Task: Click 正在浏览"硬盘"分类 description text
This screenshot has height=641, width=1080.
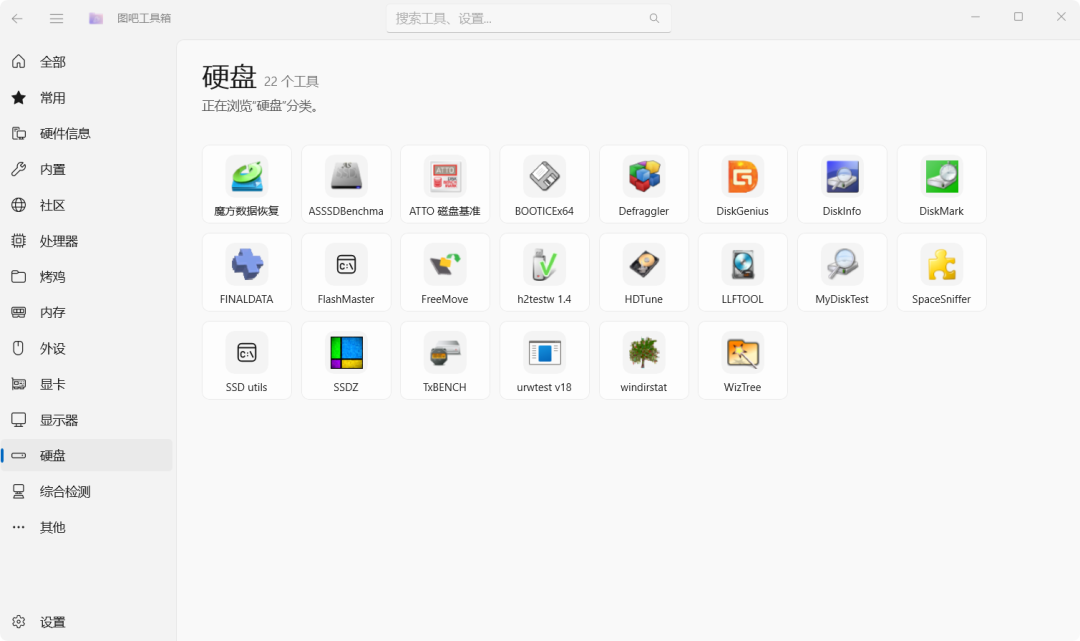Action: (260, 106)
